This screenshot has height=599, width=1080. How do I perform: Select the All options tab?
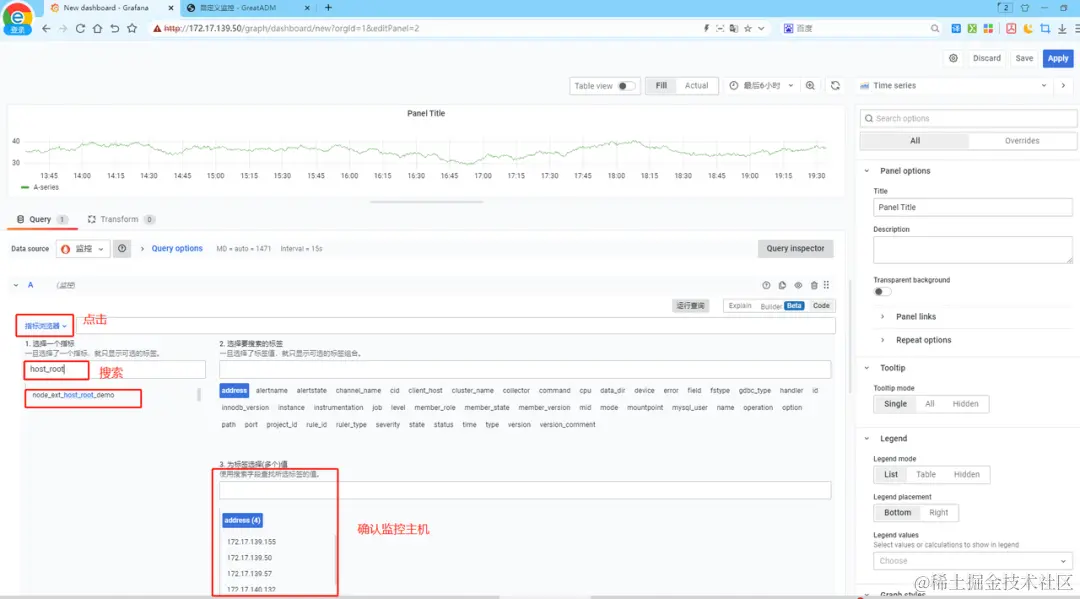tap(915, 140)
